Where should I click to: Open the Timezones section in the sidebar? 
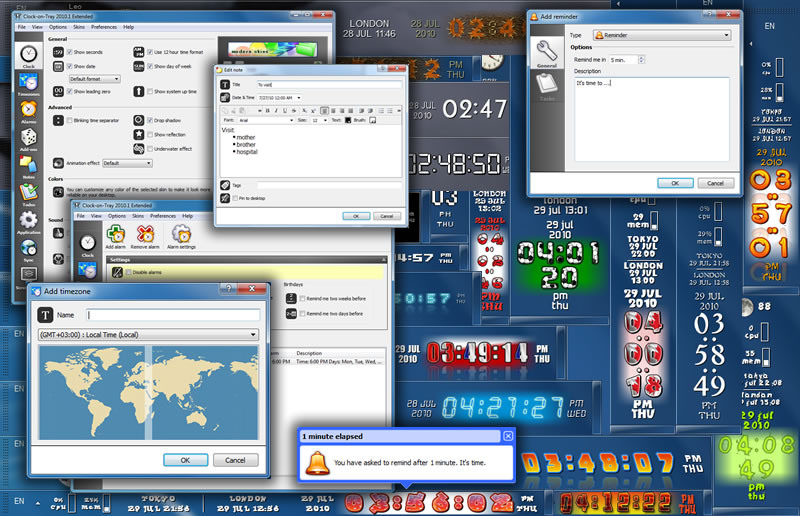click(x=28, y=81)
